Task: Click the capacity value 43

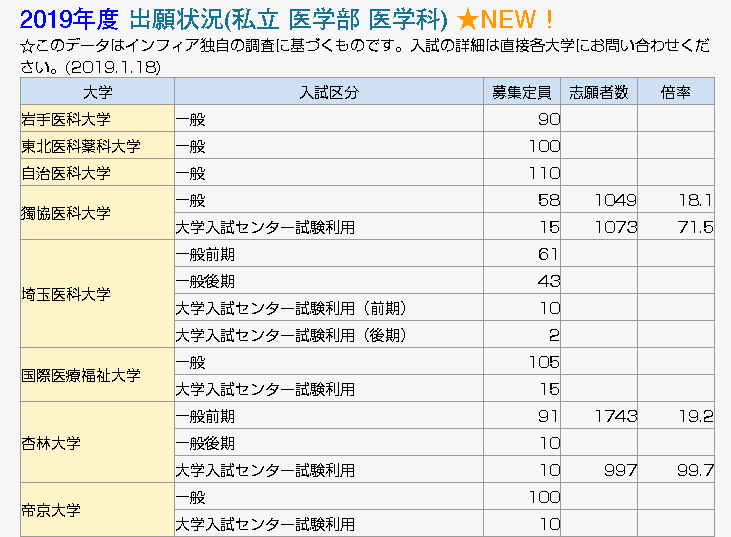Action: [x=549, y=282]
